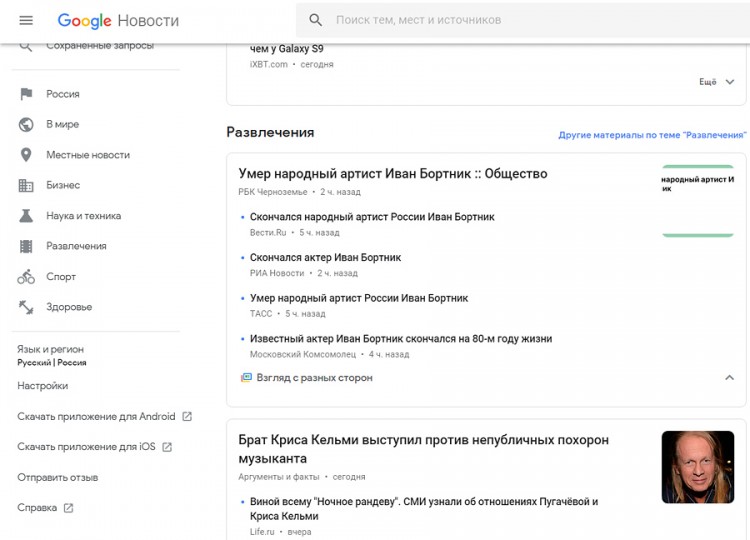
Task: Click the external link icon beside Справка
Action: click(68, 508)
